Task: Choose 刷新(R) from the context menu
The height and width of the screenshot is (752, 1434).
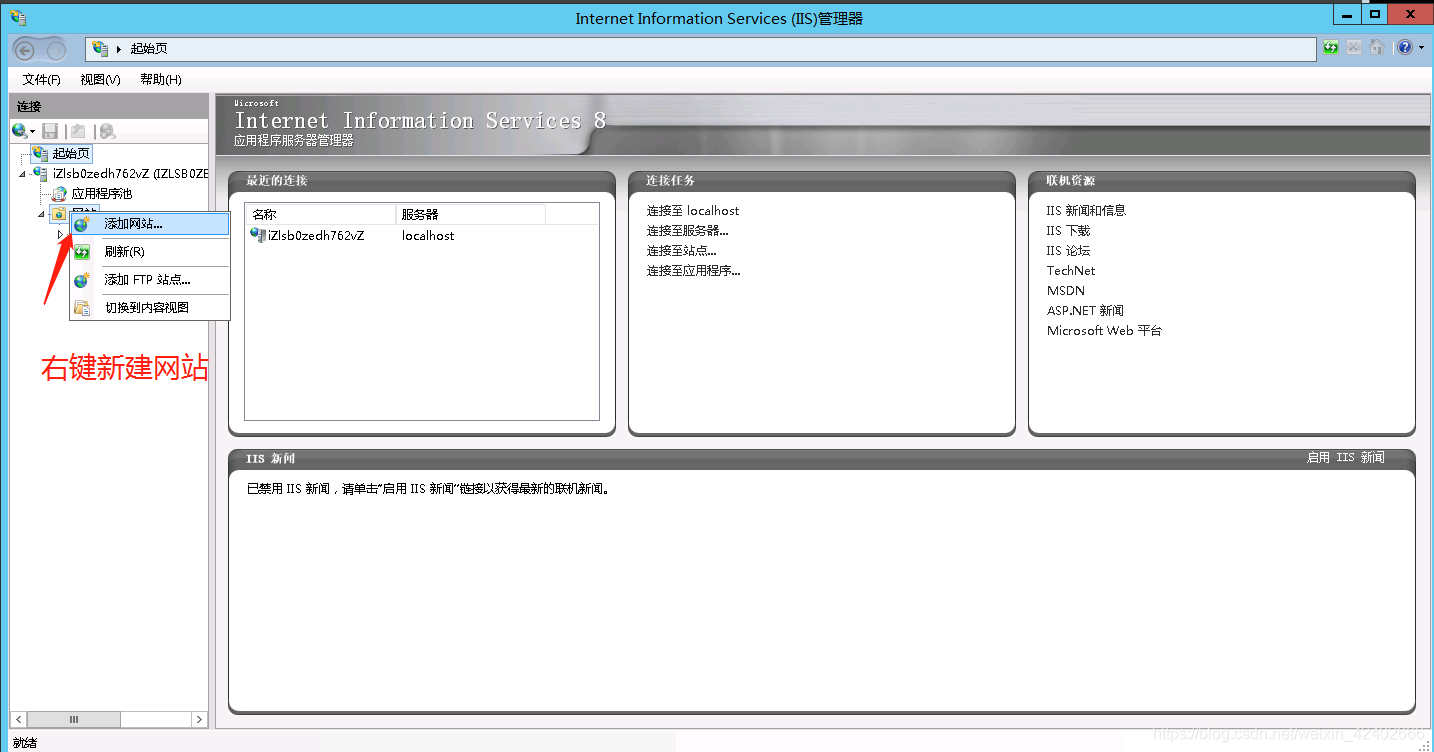Action: click(150, 252)
